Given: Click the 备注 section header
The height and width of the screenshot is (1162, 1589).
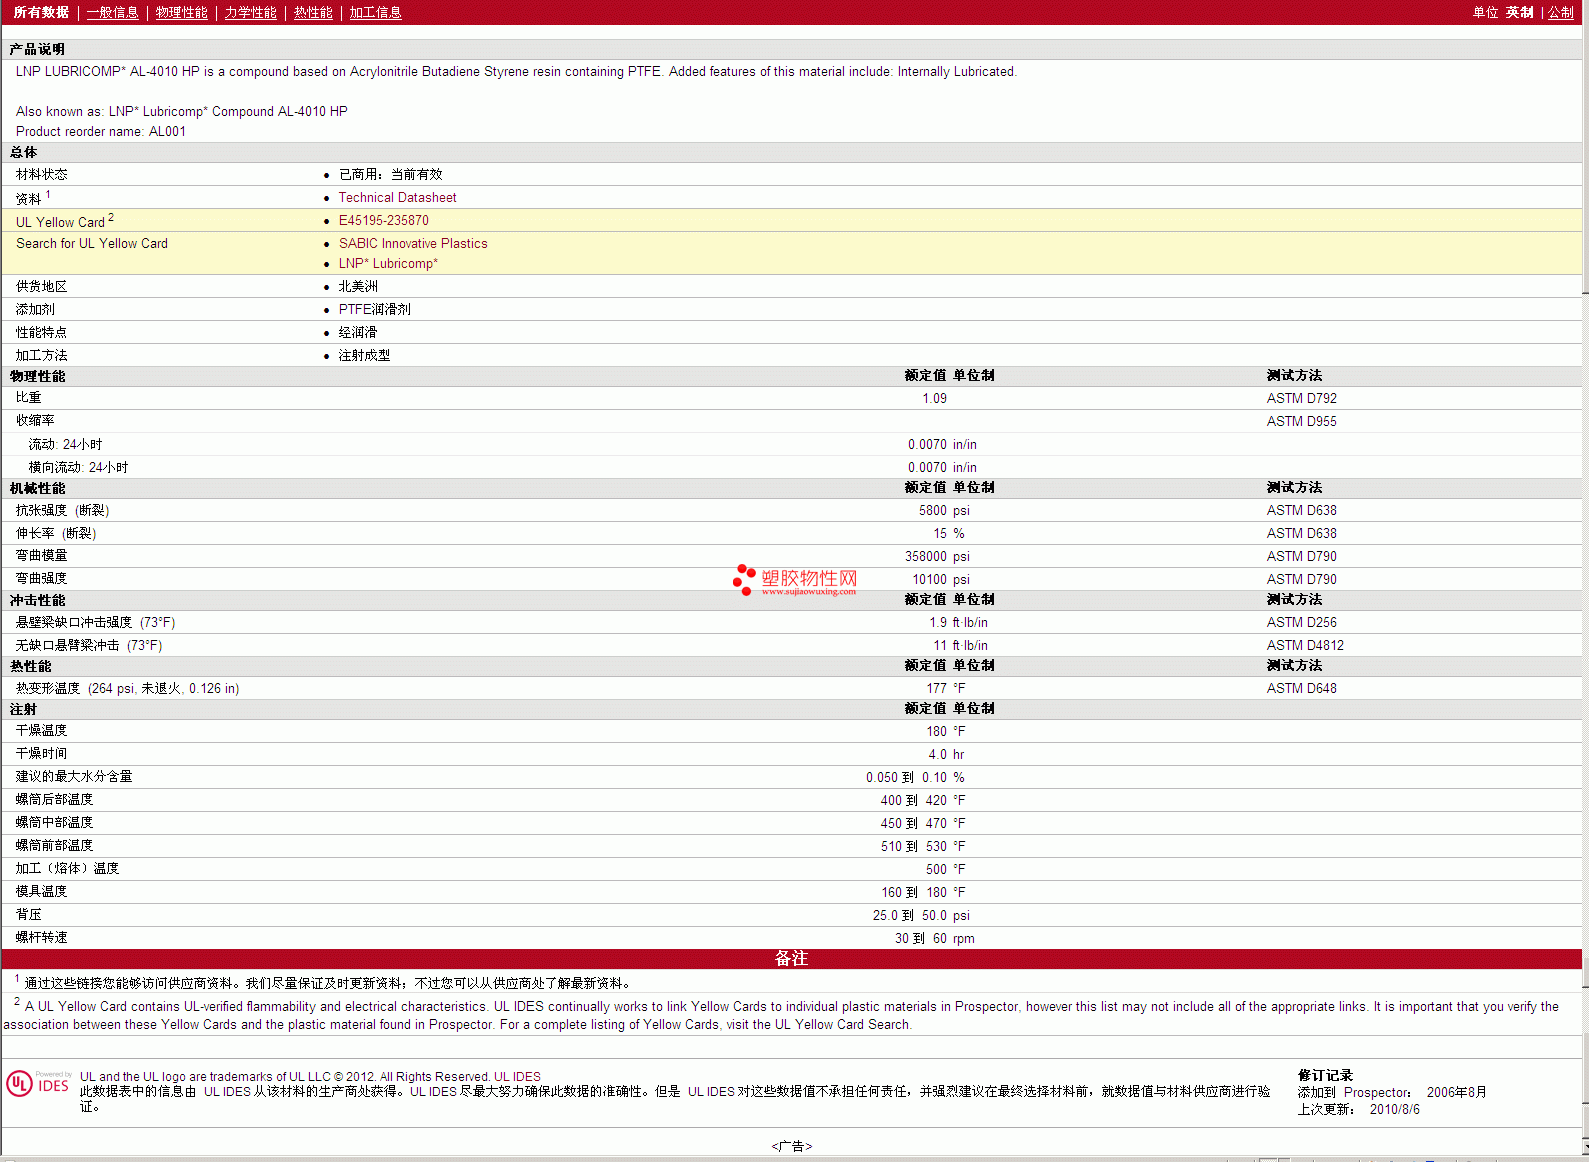Looking at the screenshot, I should [791, 959].
